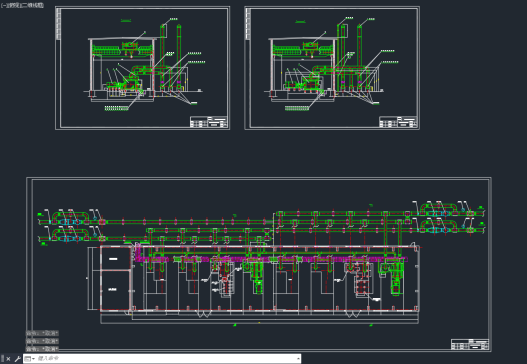Click the command line grip handle

[x=2, y=359]
